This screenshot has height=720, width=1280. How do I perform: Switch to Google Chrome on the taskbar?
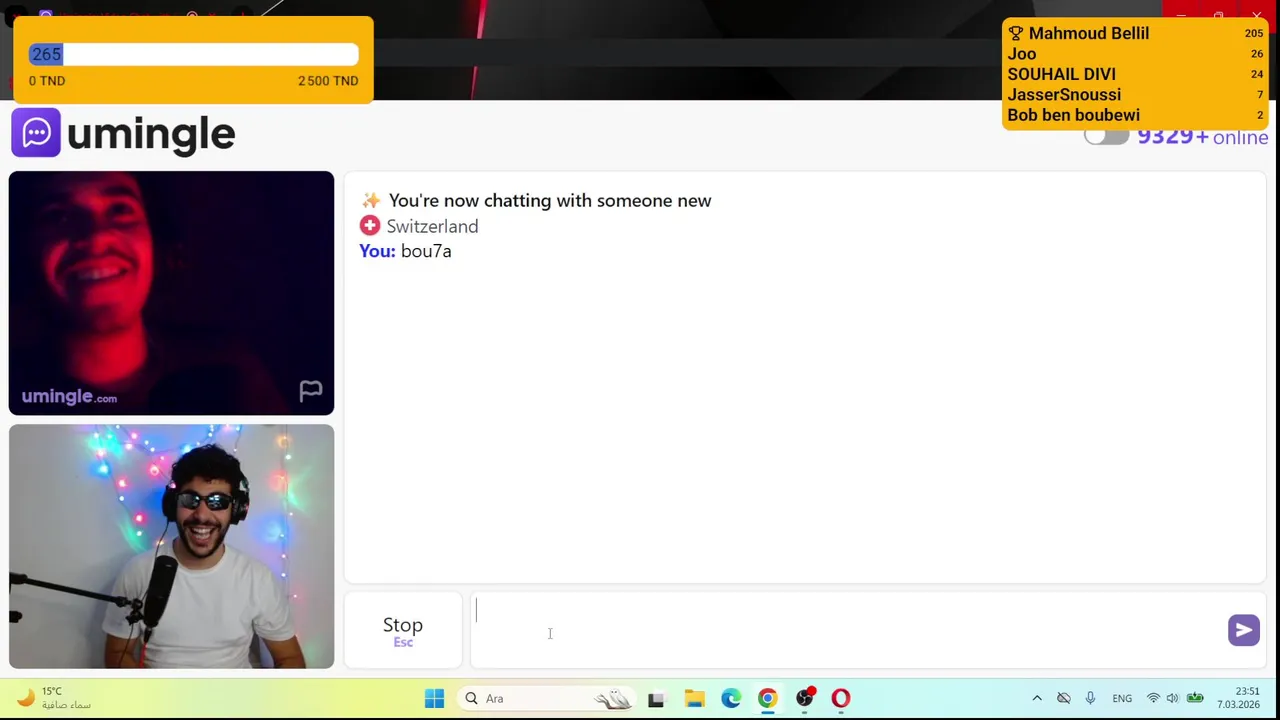click(767, 698)
